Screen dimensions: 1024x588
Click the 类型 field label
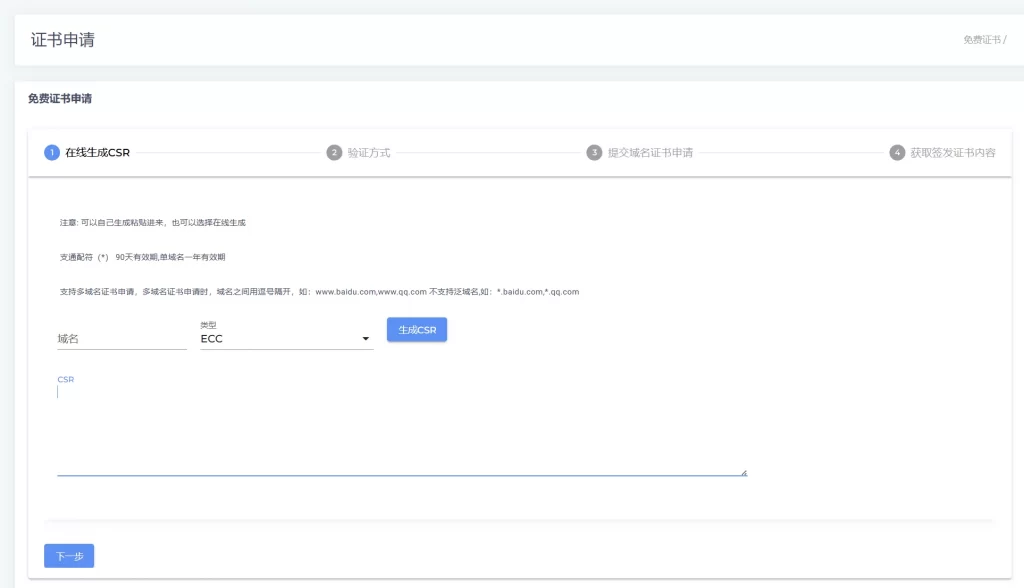(x=208, y=325)
